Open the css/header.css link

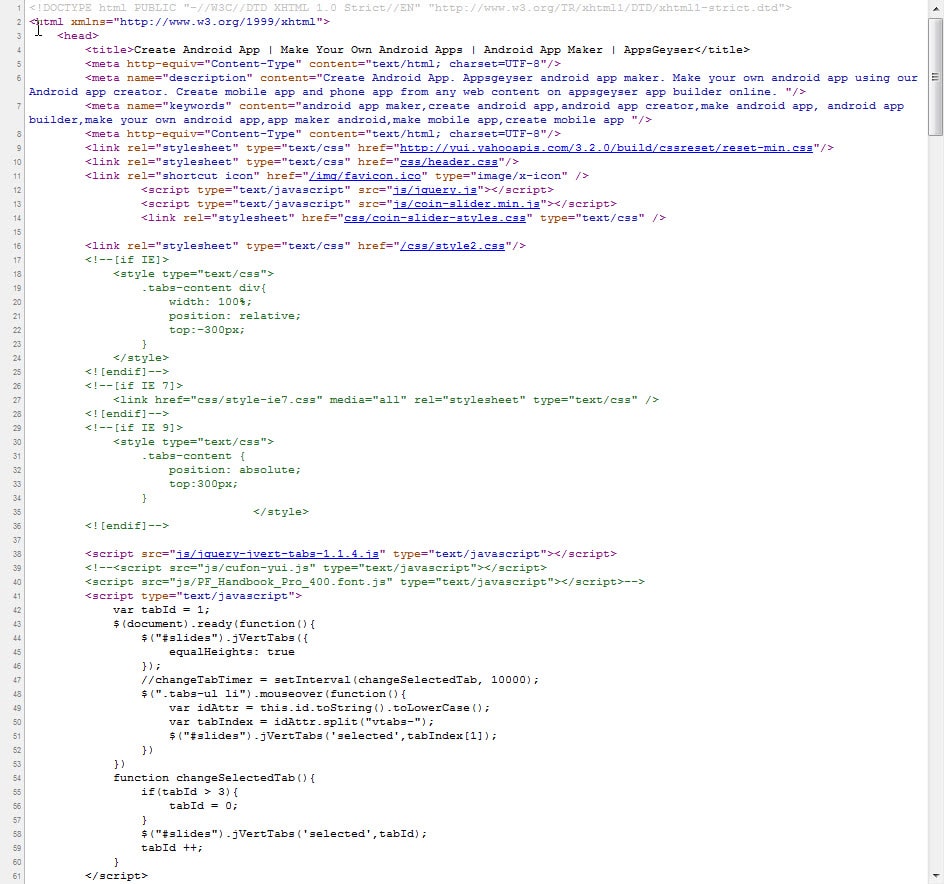(x=448, y=161)
